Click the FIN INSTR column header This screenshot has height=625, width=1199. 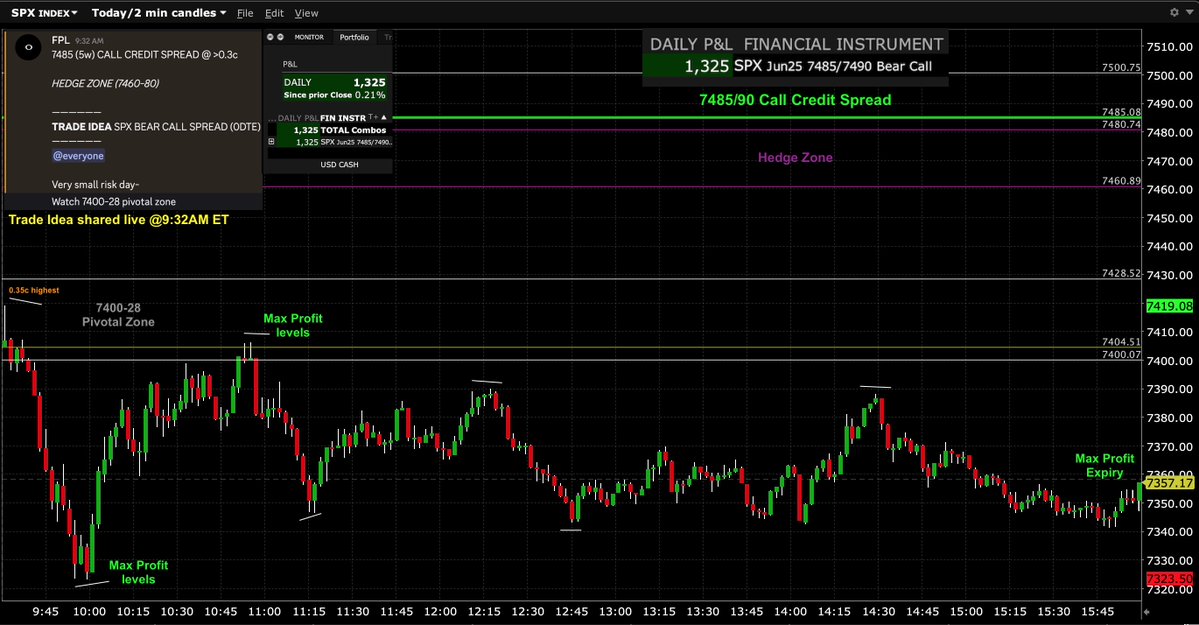[x=343, y=118]
